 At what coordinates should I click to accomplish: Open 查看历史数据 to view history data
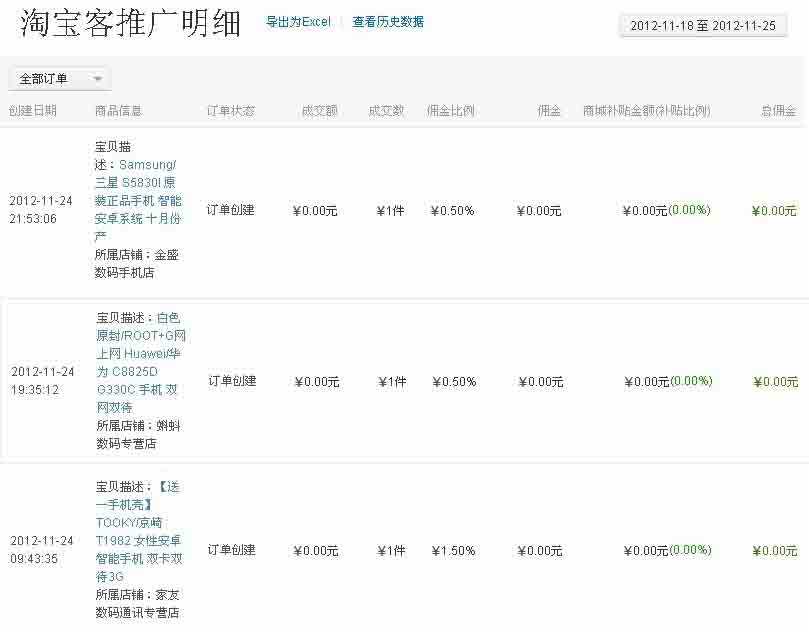click(388, 21)
